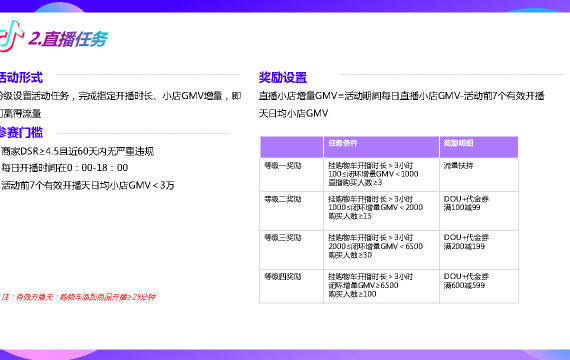Click the condition '100≤闭环增量GMV<1000'
570x360 pixels.
pos(373,174)
